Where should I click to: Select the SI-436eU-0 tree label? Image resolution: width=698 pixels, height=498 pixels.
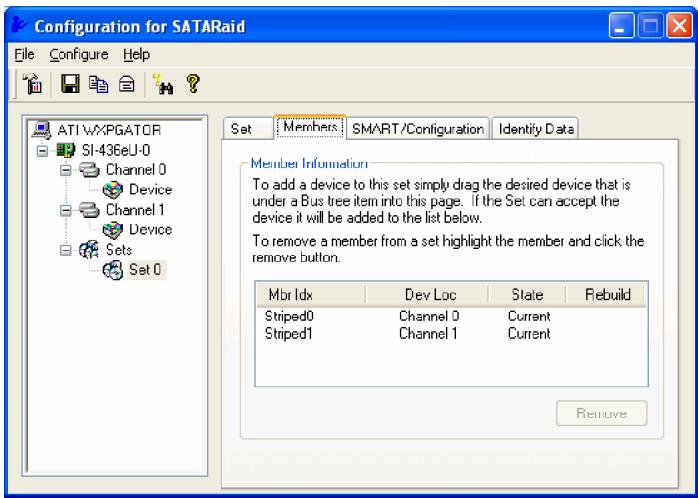click(116, 150)
